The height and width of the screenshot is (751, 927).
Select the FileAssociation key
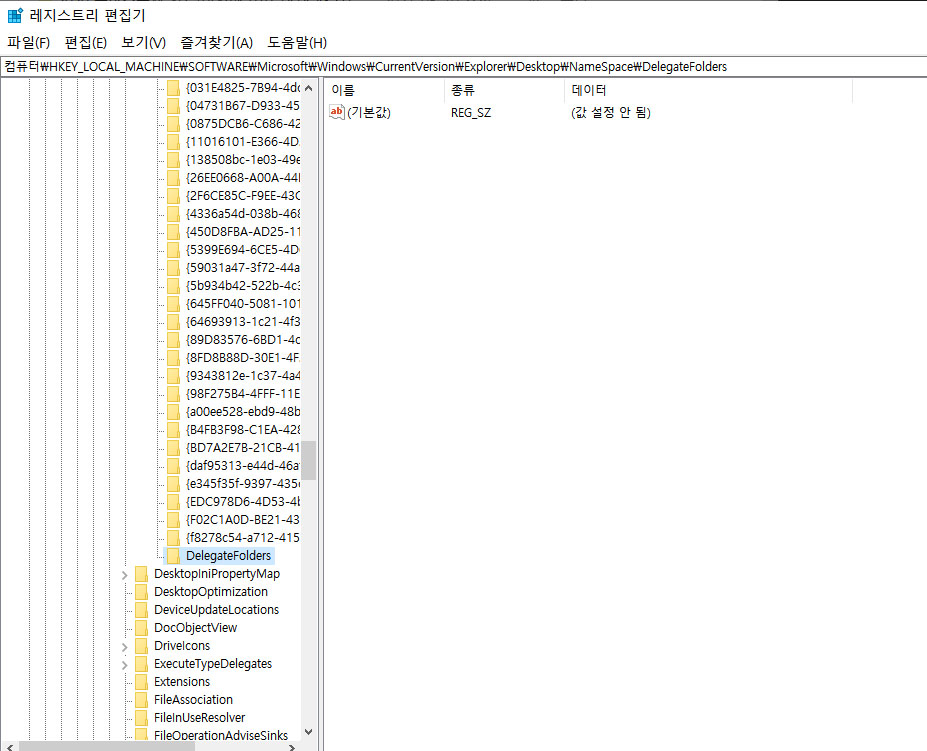point(193,700)
